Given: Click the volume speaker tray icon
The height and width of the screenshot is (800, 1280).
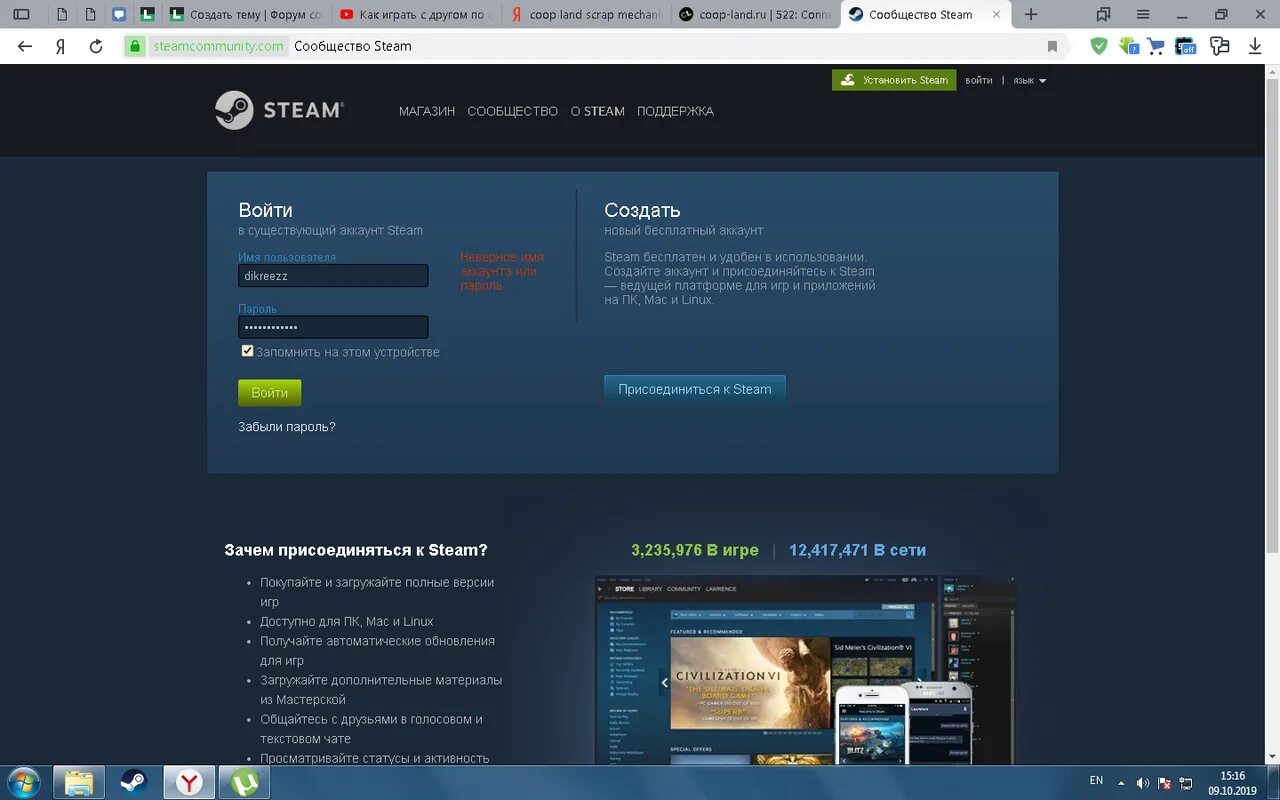Looking at the screenshot, I should click(1143, 783).
